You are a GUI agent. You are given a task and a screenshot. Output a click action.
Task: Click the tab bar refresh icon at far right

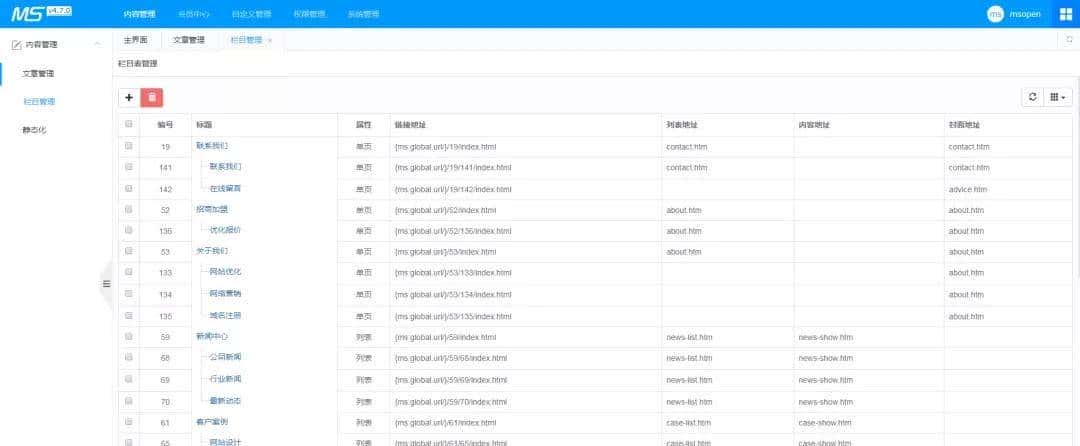[1069, 40]
